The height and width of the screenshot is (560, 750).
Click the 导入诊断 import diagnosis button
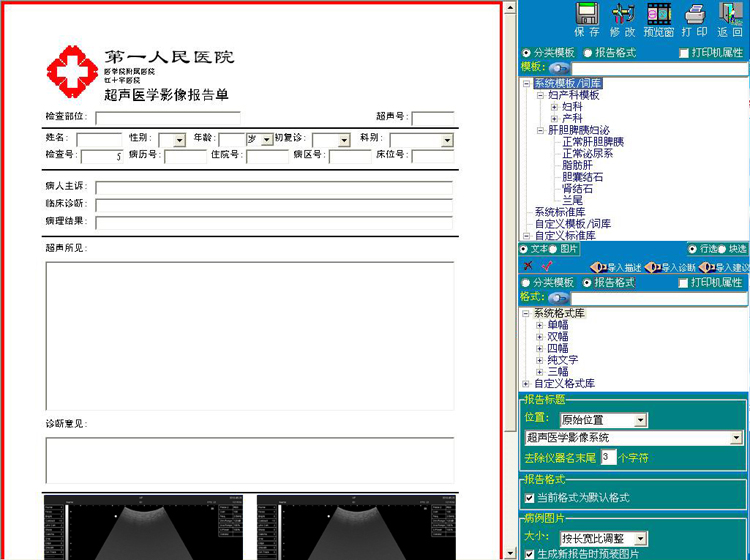(x=671, y=267)
